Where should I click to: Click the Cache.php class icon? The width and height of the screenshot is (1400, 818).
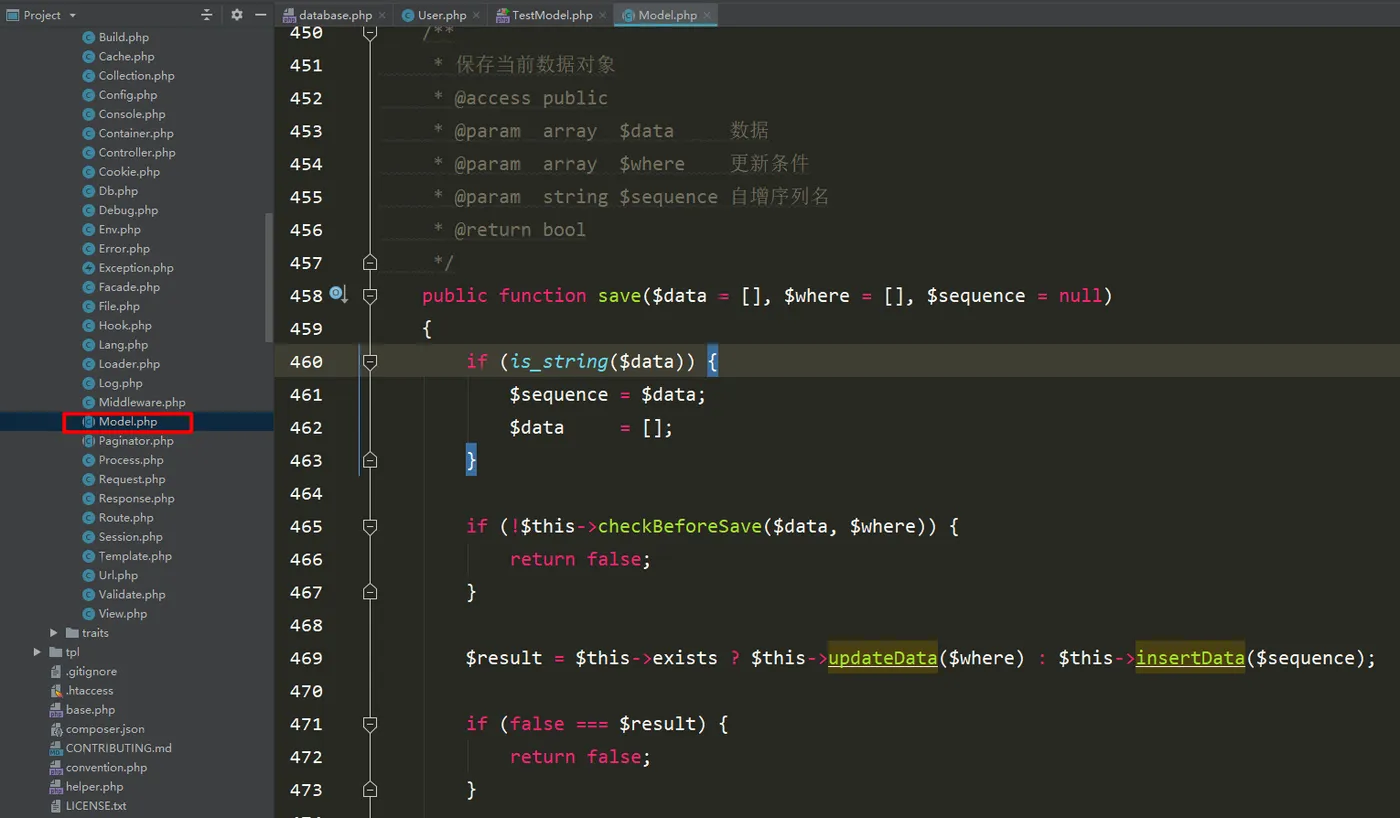coord(88,56)
